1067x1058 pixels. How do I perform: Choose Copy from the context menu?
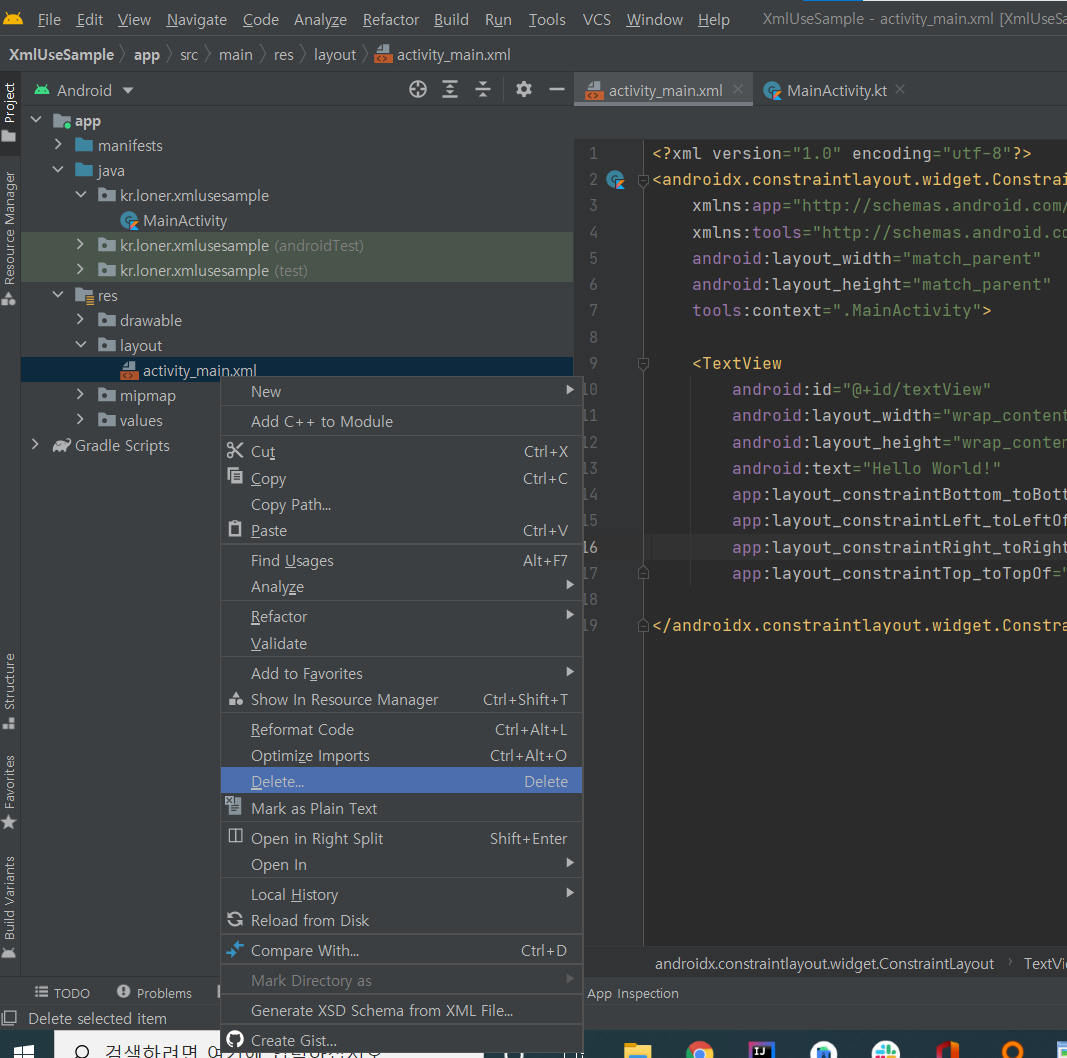point(401,478)
